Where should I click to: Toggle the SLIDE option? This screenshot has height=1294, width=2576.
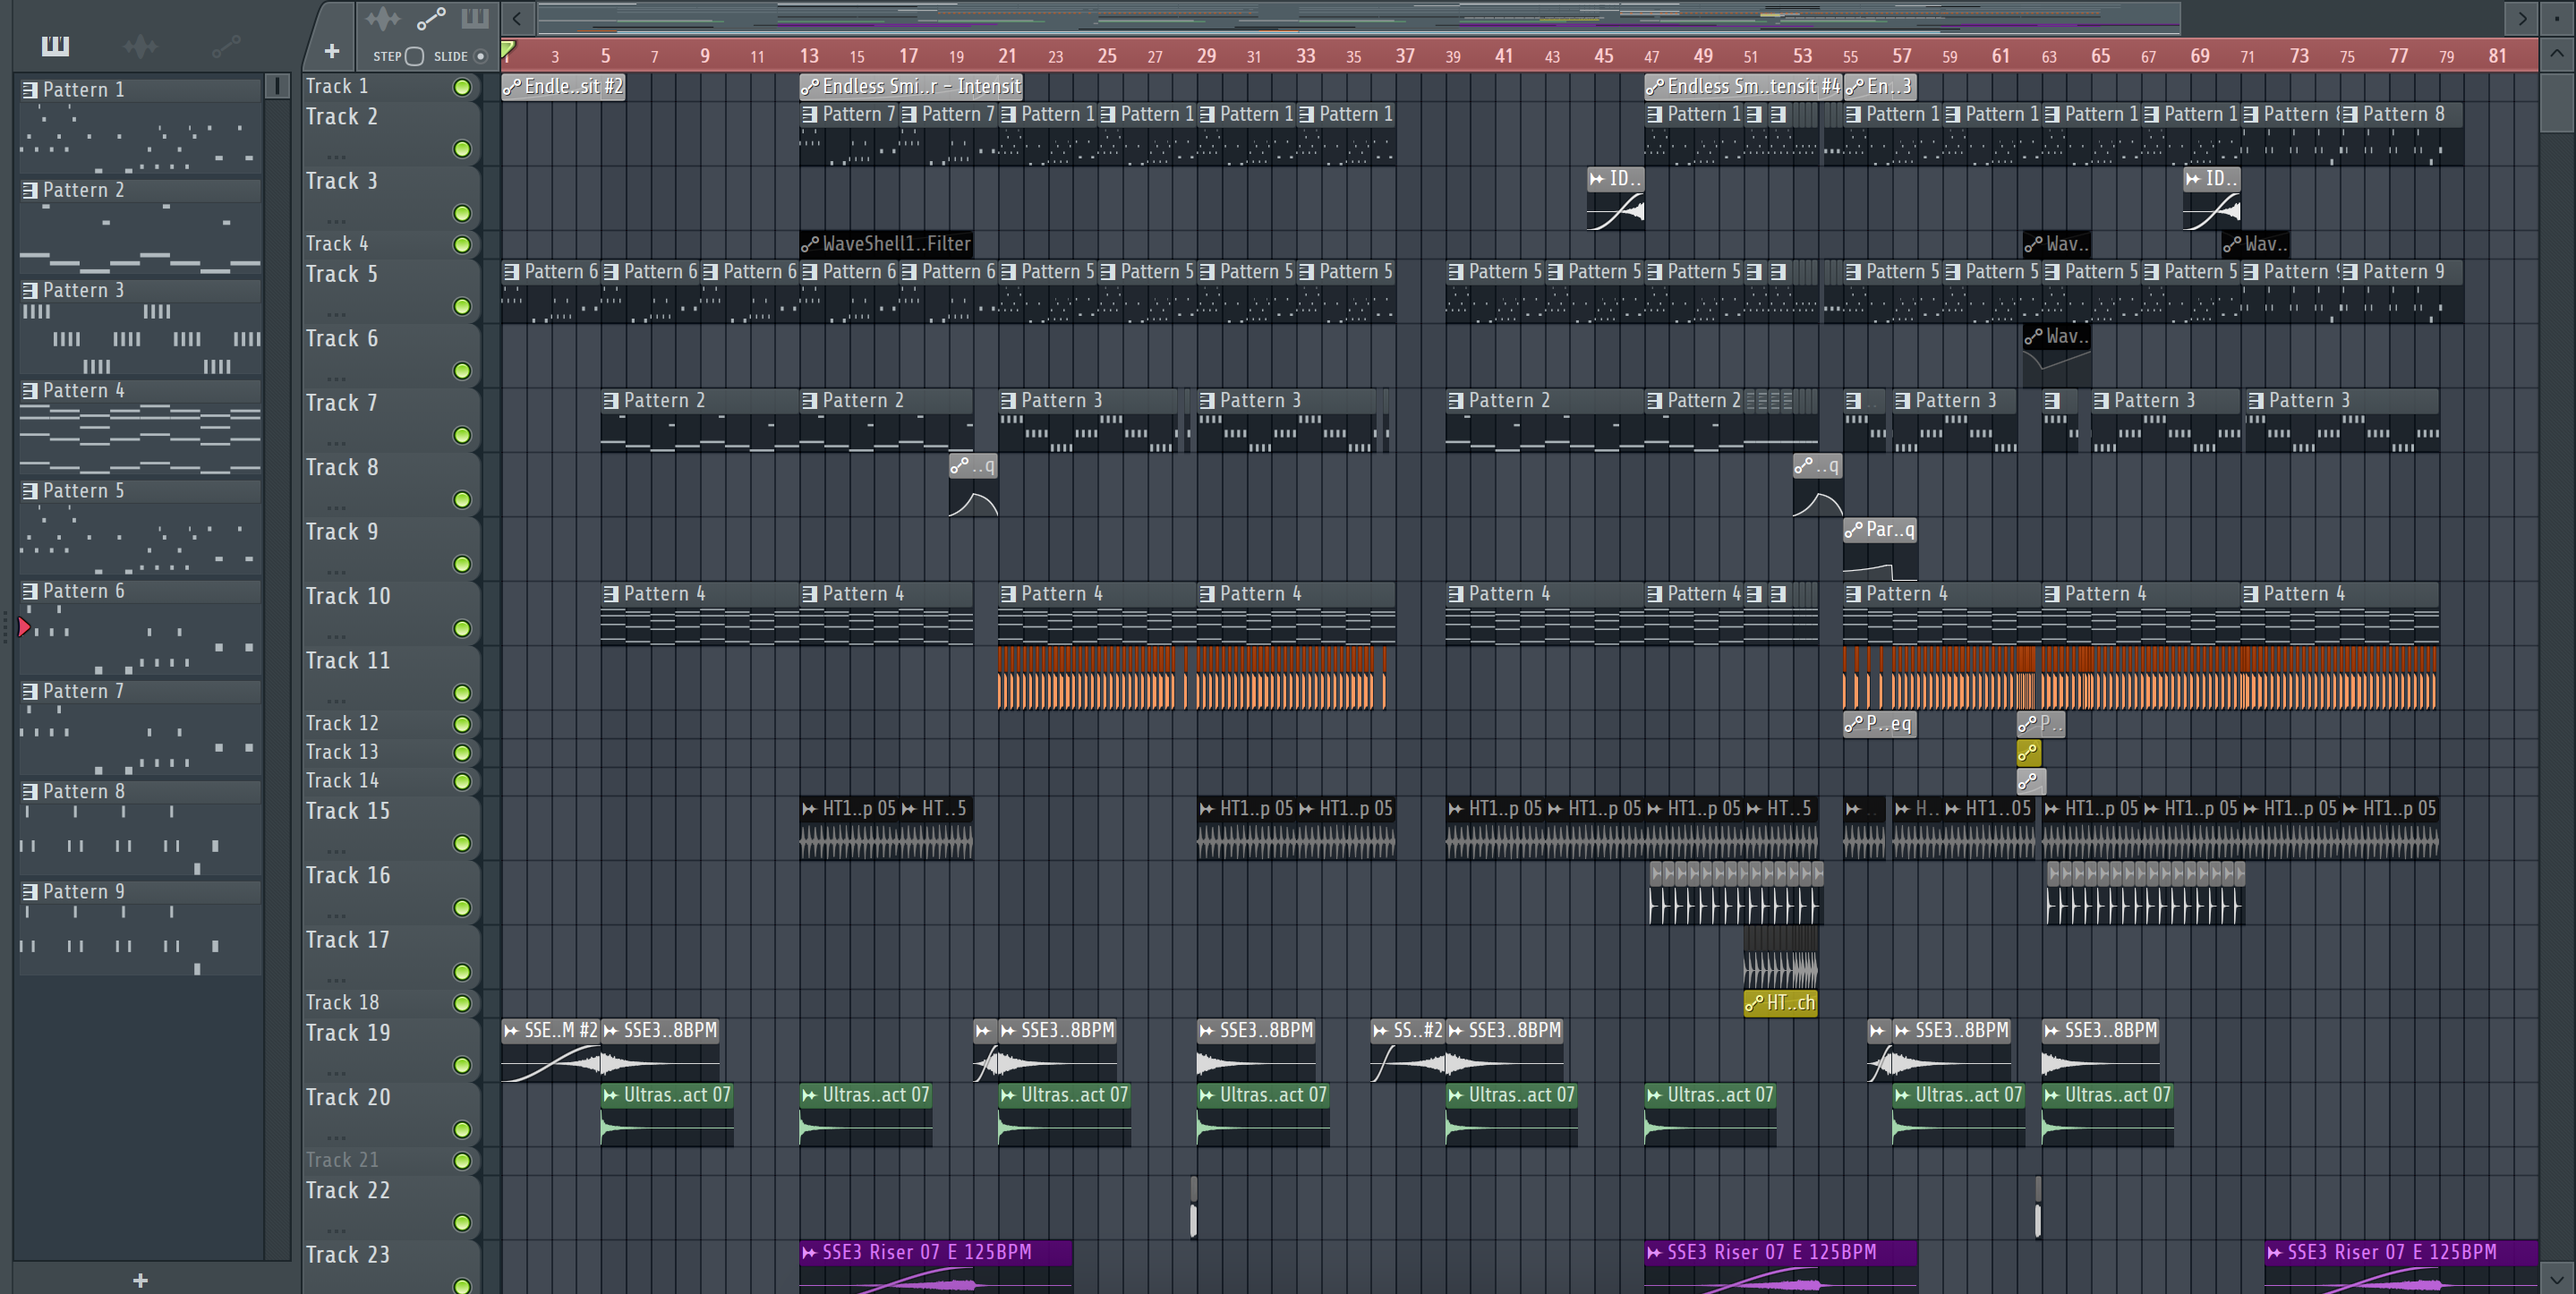[x=480, y=56]
